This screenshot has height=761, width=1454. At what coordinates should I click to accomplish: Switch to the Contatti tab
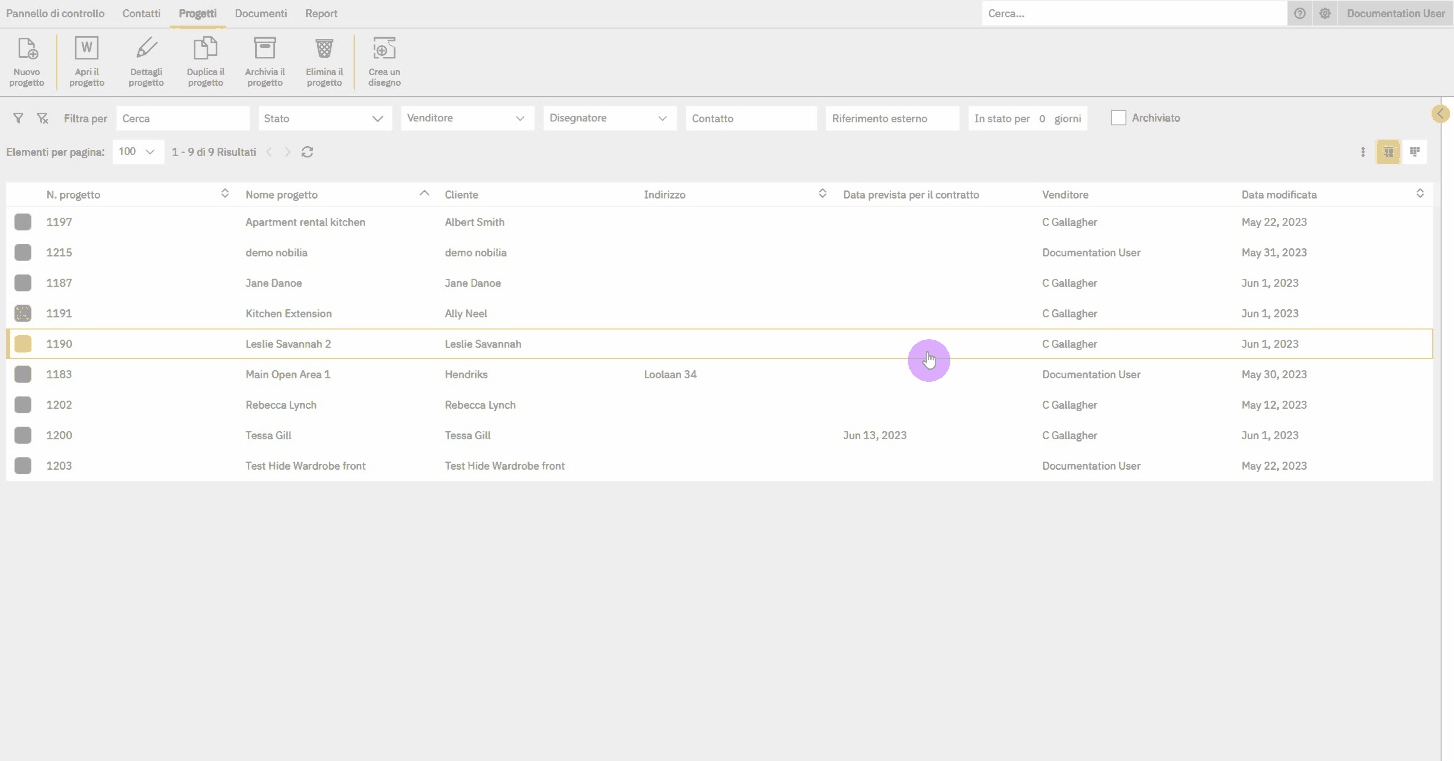[141, 13]
